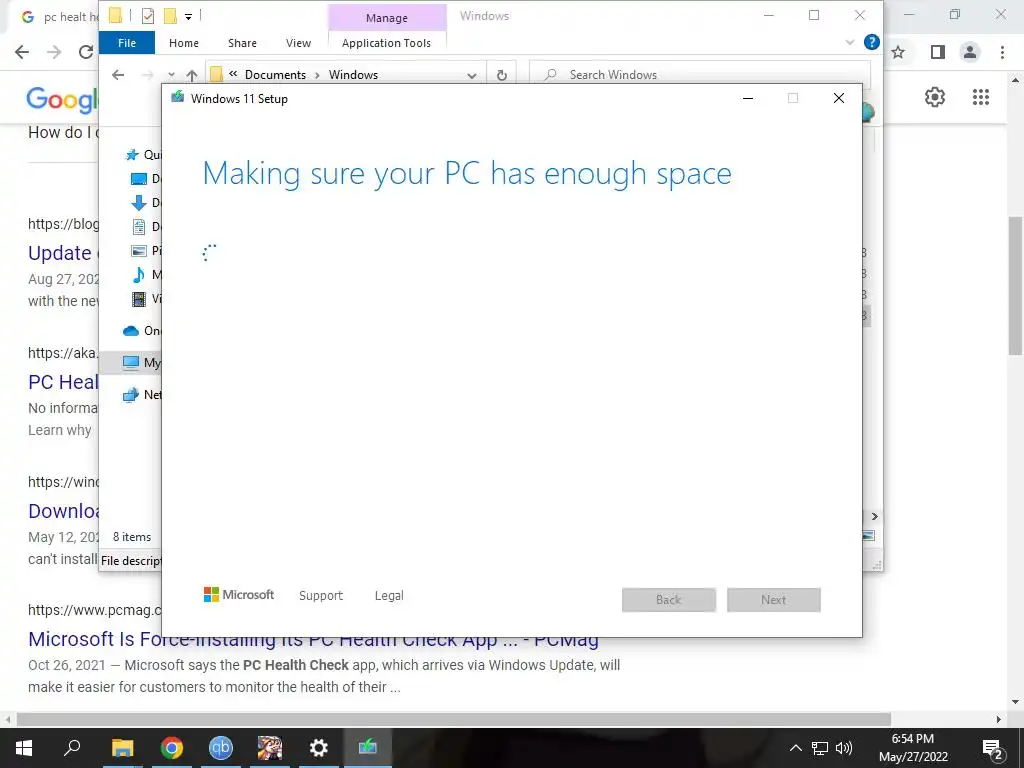Click the properties checkmark quick access icon
Viewport: 1024px width, 768px height.
coord(148,16)
